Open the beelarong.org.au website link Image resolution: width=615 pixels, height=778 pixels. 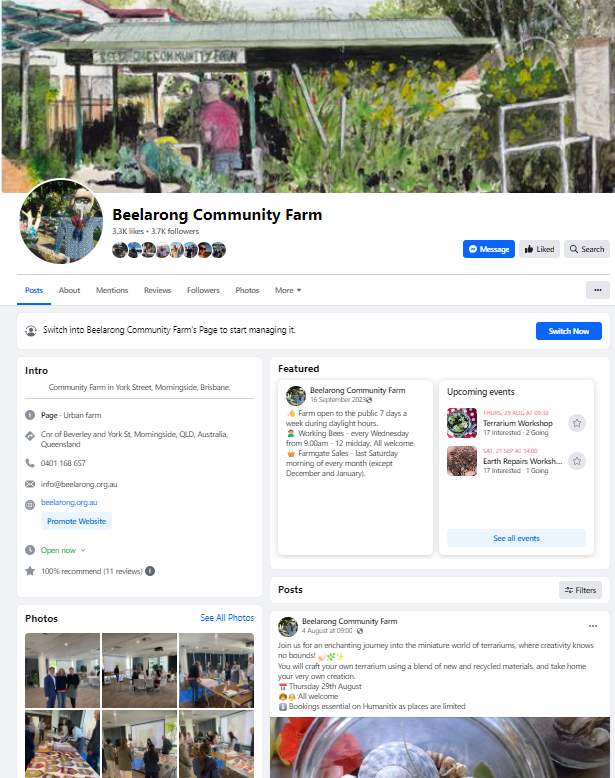pos(69,502)
